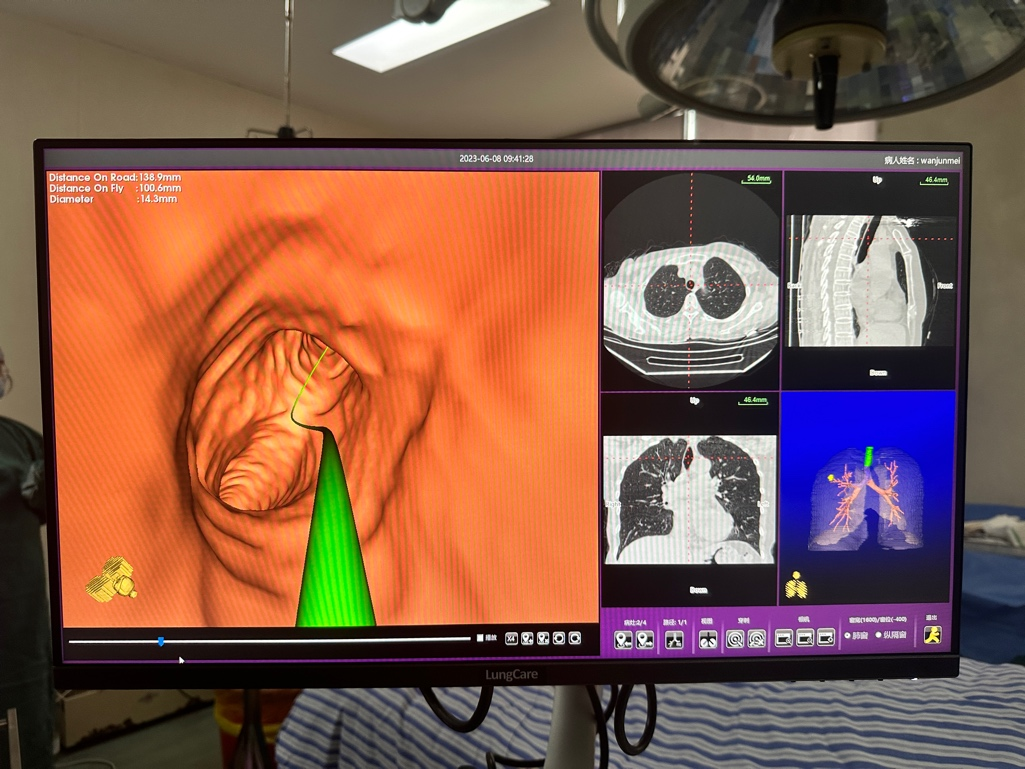The width and height of the screenshot is (1025, 769).
Task: Click the first camera (相机) icon
Action: pos(784,637)
